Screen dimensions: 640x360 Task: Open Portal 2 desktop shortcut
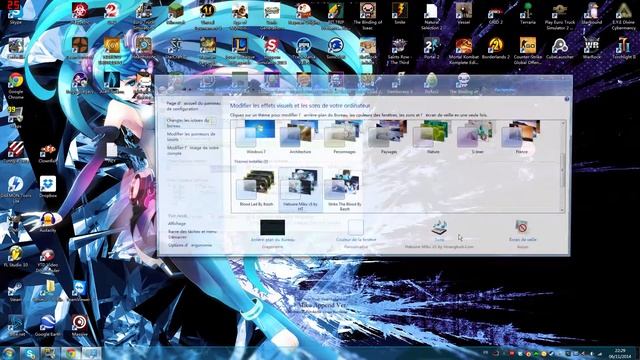431,48
